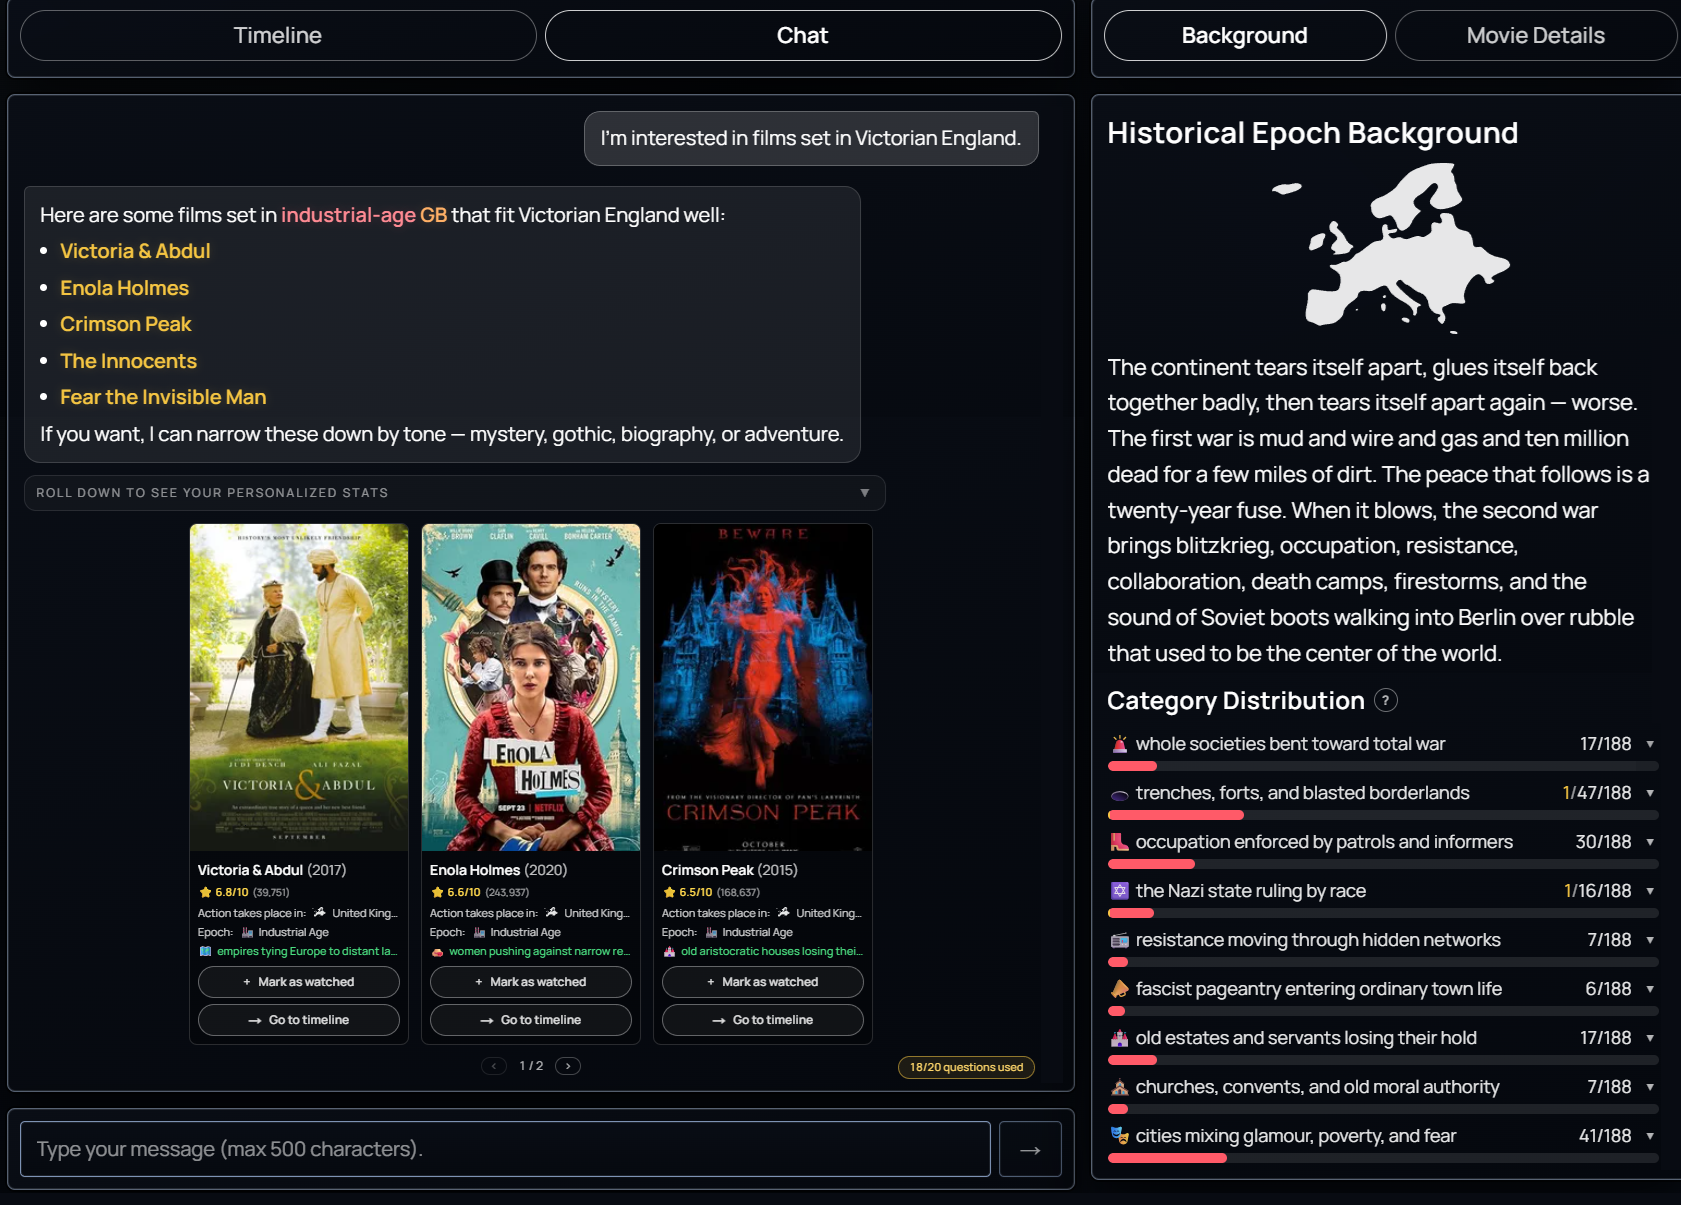Send message with the arrow button
This screenshot has height=1205, width=1681.
click(x=1030, y=1150)
